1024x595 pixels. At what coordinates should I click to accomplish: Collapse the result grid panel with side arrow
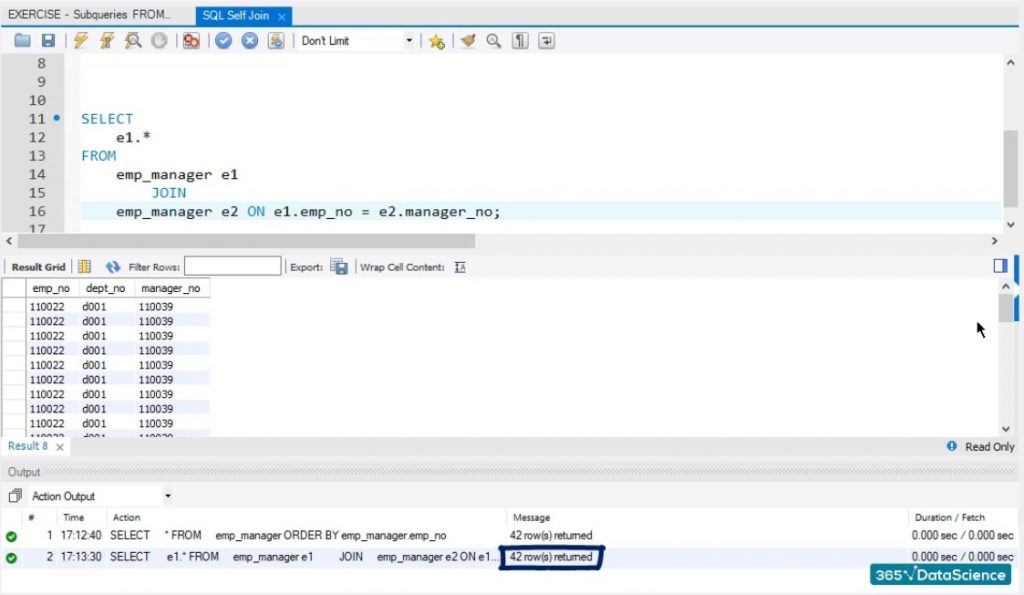point(998,265)
